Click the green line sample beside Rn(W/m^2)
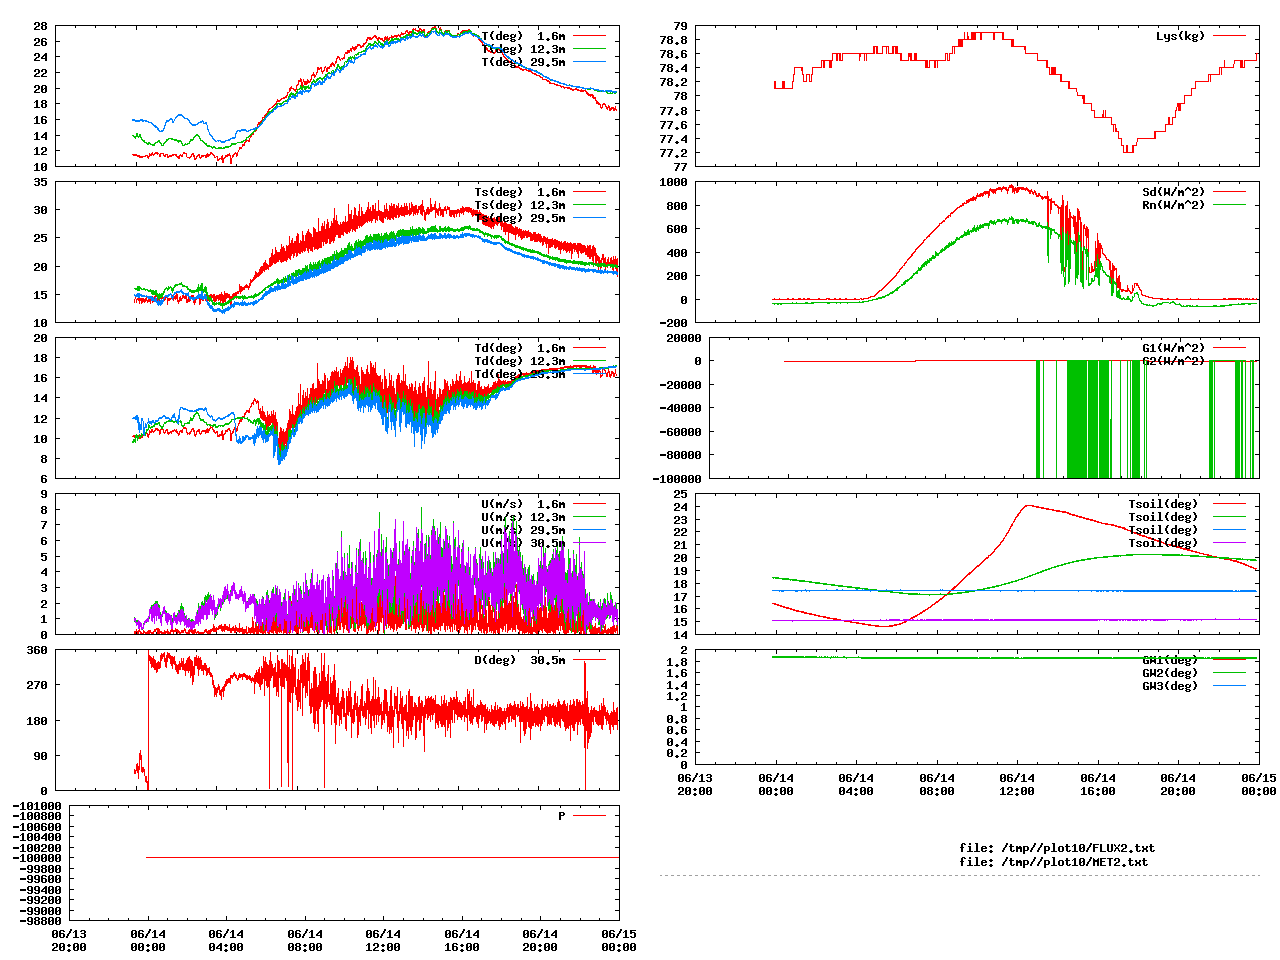Image resolution: width=1280 pixels, height=960 pixels. point(1230,205)
